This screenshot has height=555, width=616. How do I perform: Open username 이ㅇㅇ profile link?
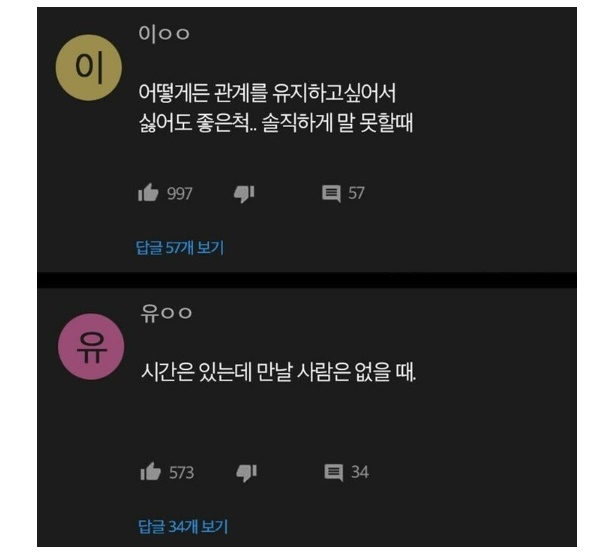(164, 34)
